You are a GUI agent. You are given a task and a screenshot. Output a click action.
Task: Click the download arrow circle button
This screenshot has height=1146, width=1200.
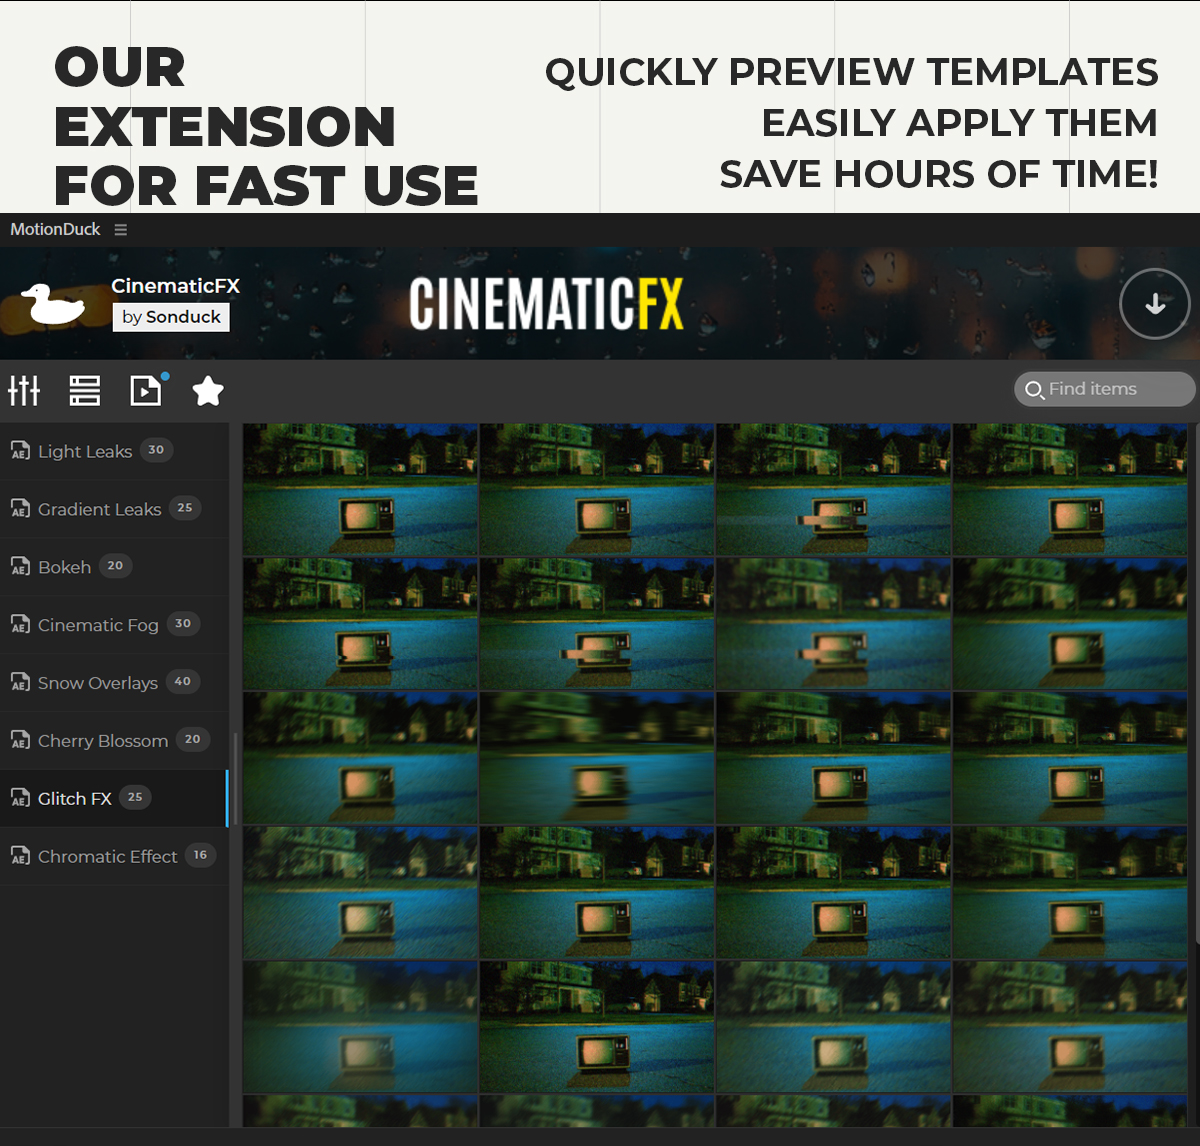[x=1154, y=304]
